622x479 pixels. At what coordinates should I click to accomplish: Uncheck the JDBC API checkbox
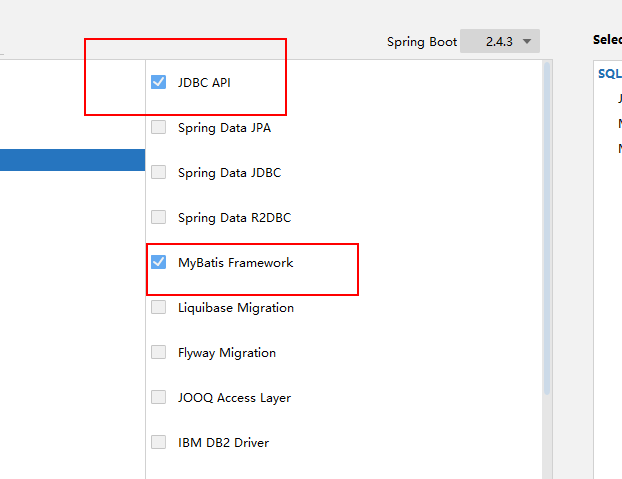[158, 82]
